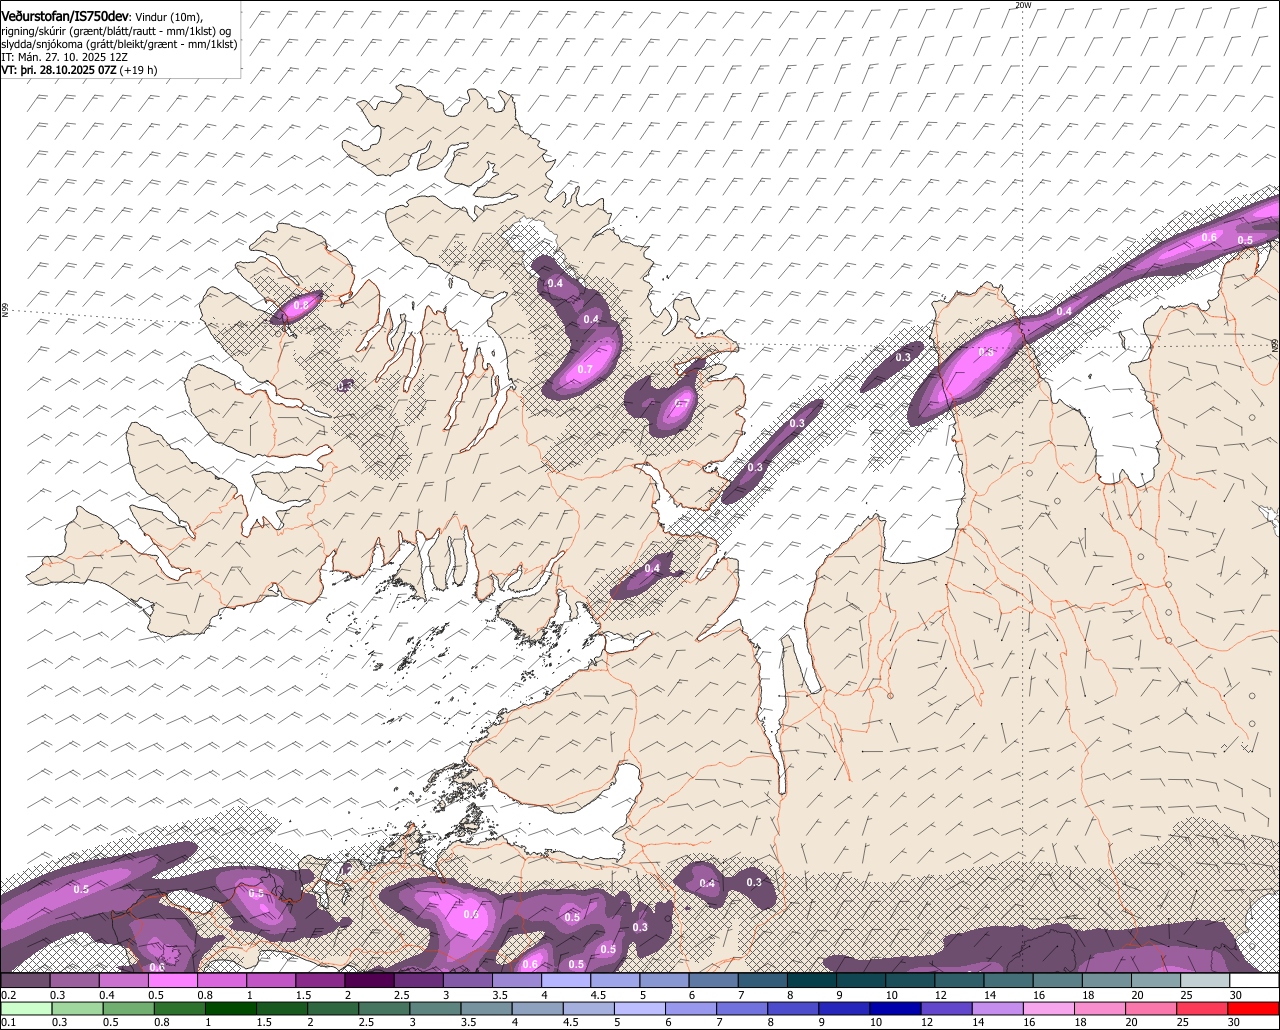Click the 'IT: Mán. 27. 10. 2025 12Z' line
The height and width of the screenshot is (1030, 1280).
click(x=63, y=58)
